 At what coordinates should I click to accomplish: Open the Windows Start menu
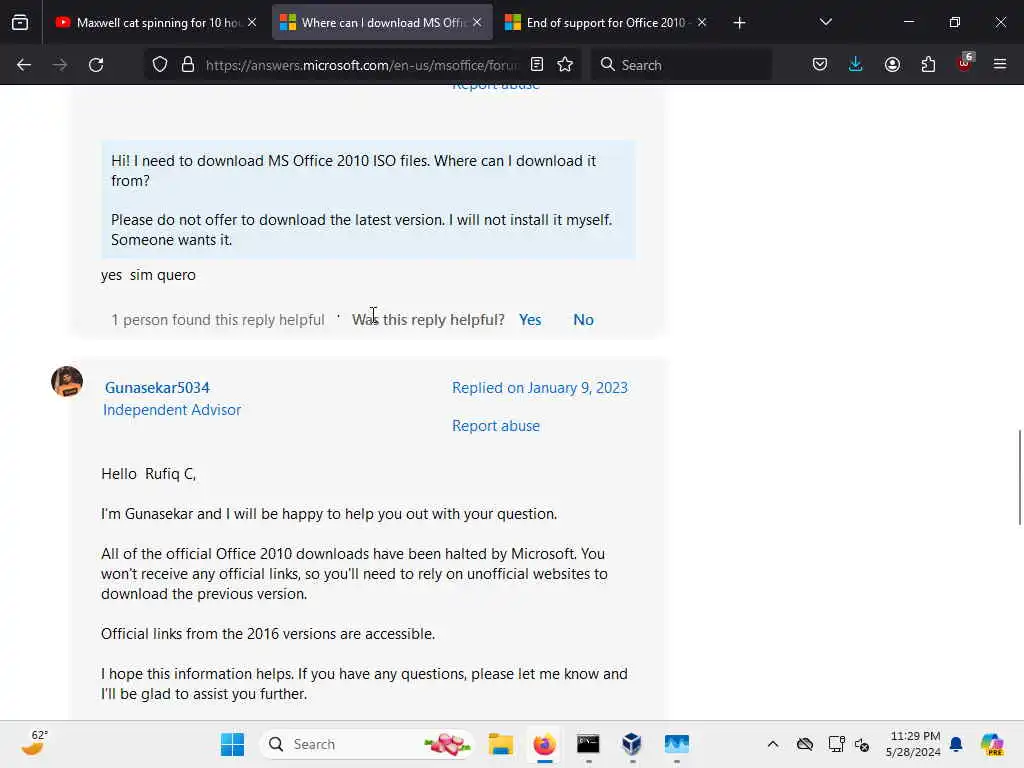tap(232, 744)
